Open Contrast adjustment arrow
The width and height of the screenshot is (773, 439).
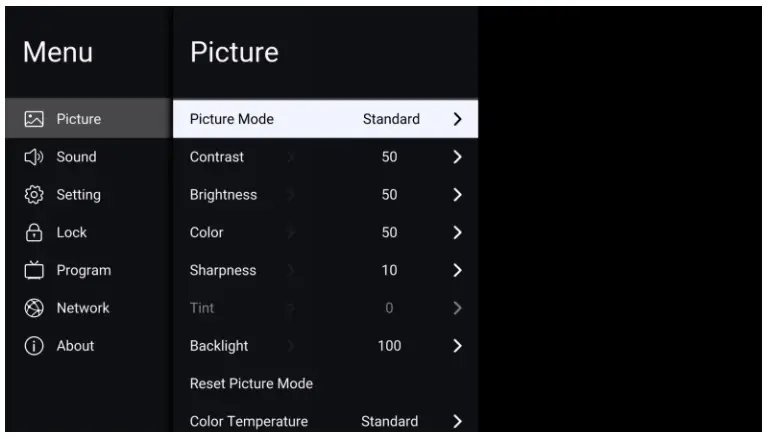click(x=457, y=157)
